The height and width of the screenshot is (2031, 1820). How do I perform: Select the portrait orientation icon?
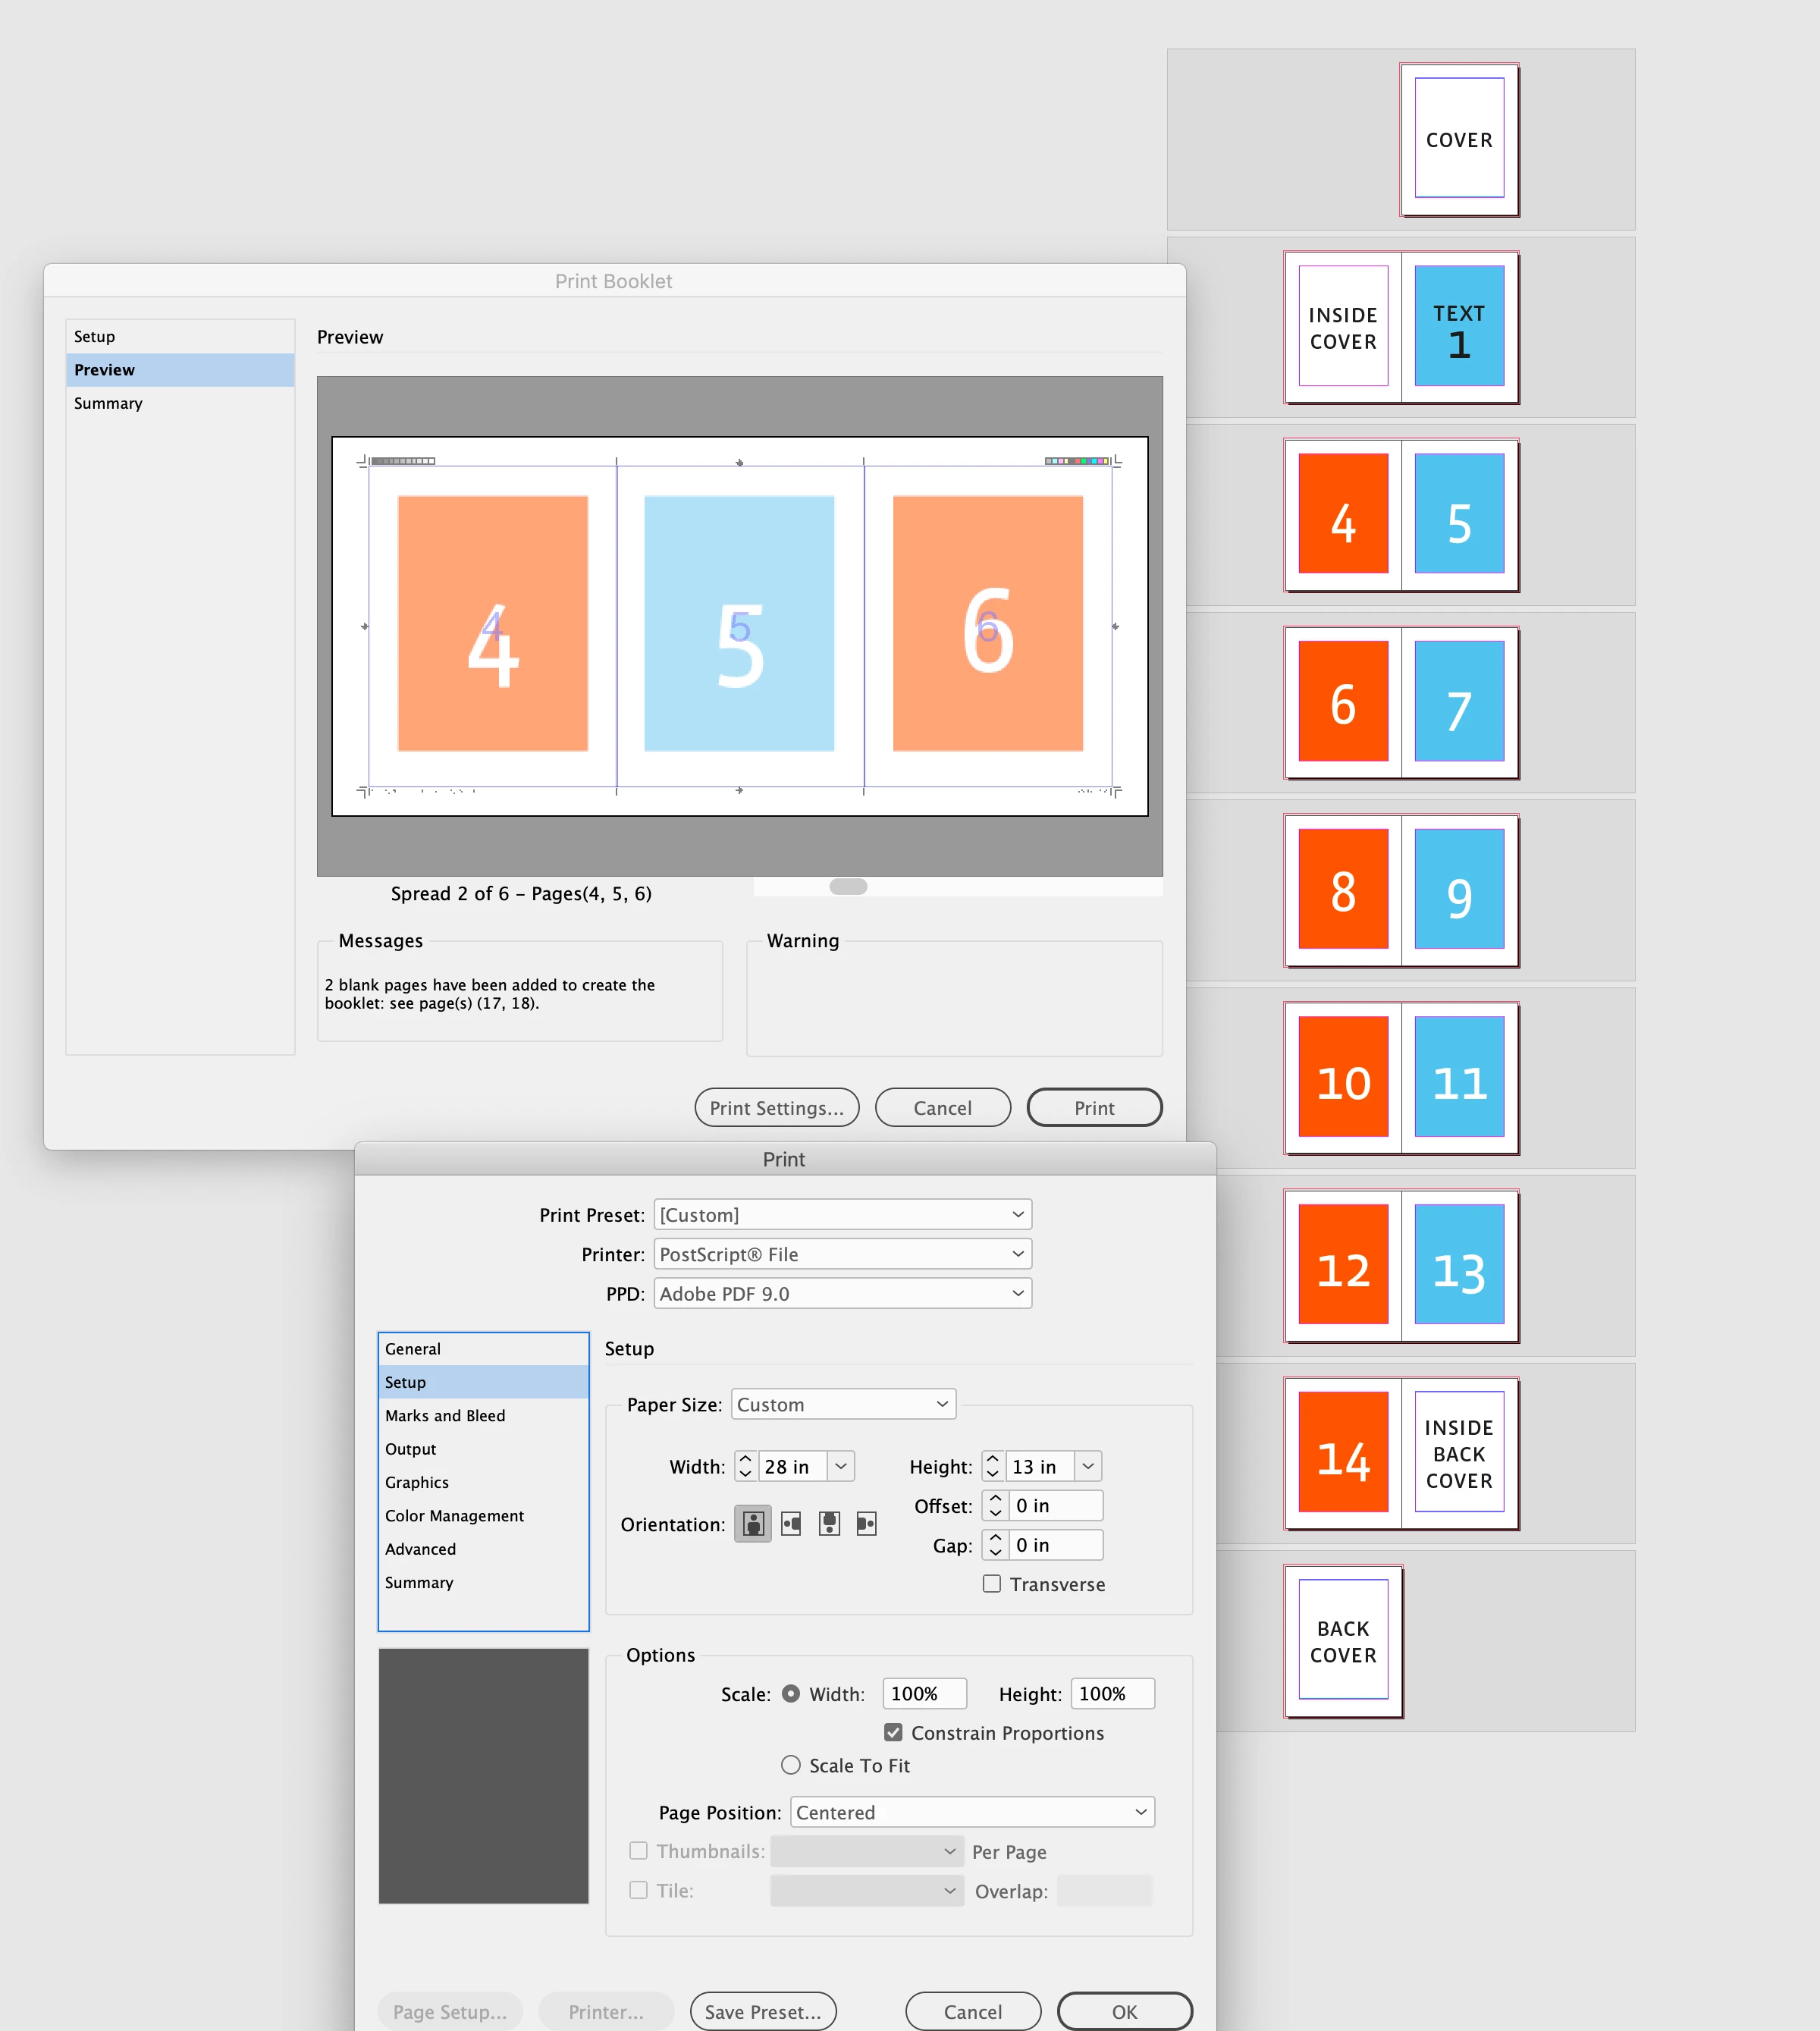[752, 1524]
